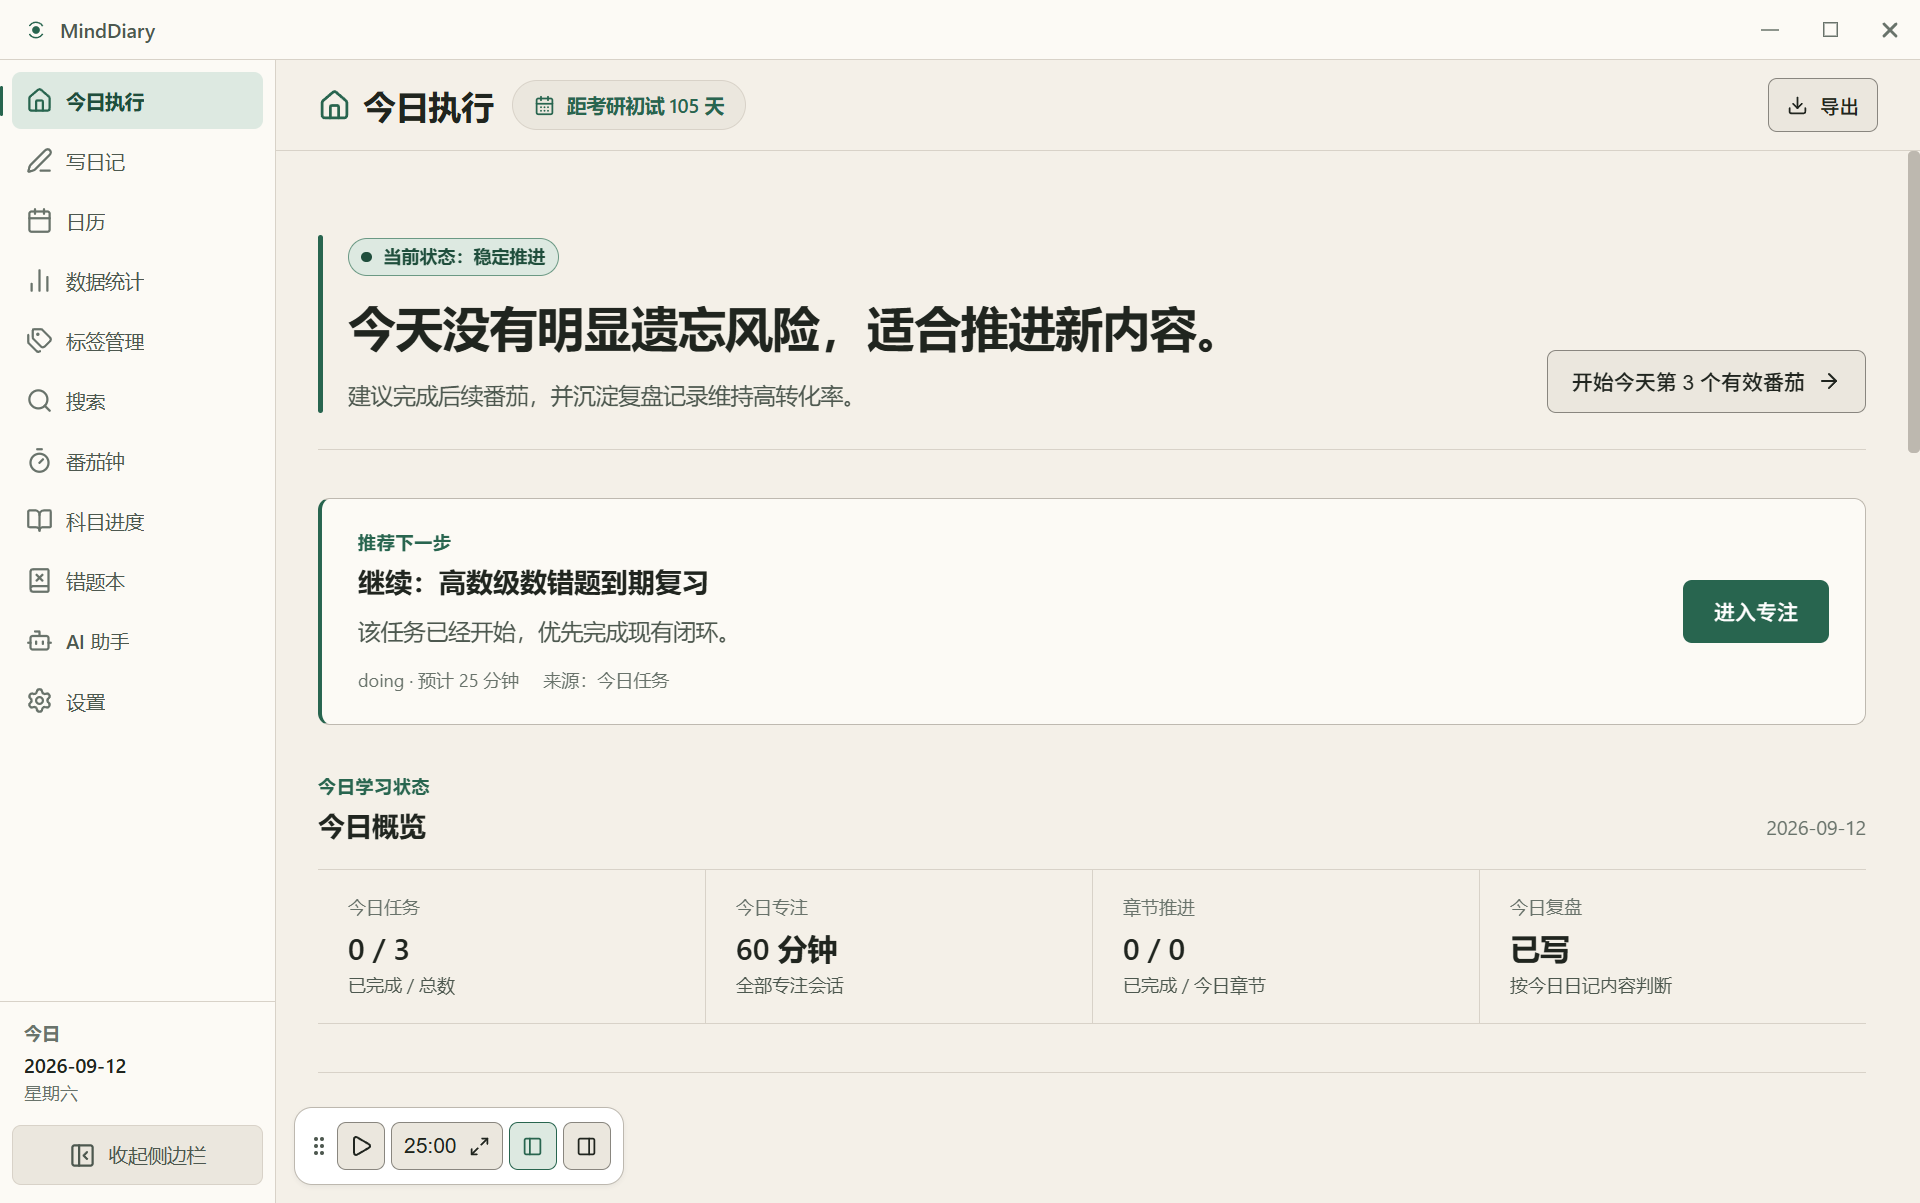Click the 错题本 icon in sidebar
This screenshot has width=1920, height=1203.
point(39,581)
